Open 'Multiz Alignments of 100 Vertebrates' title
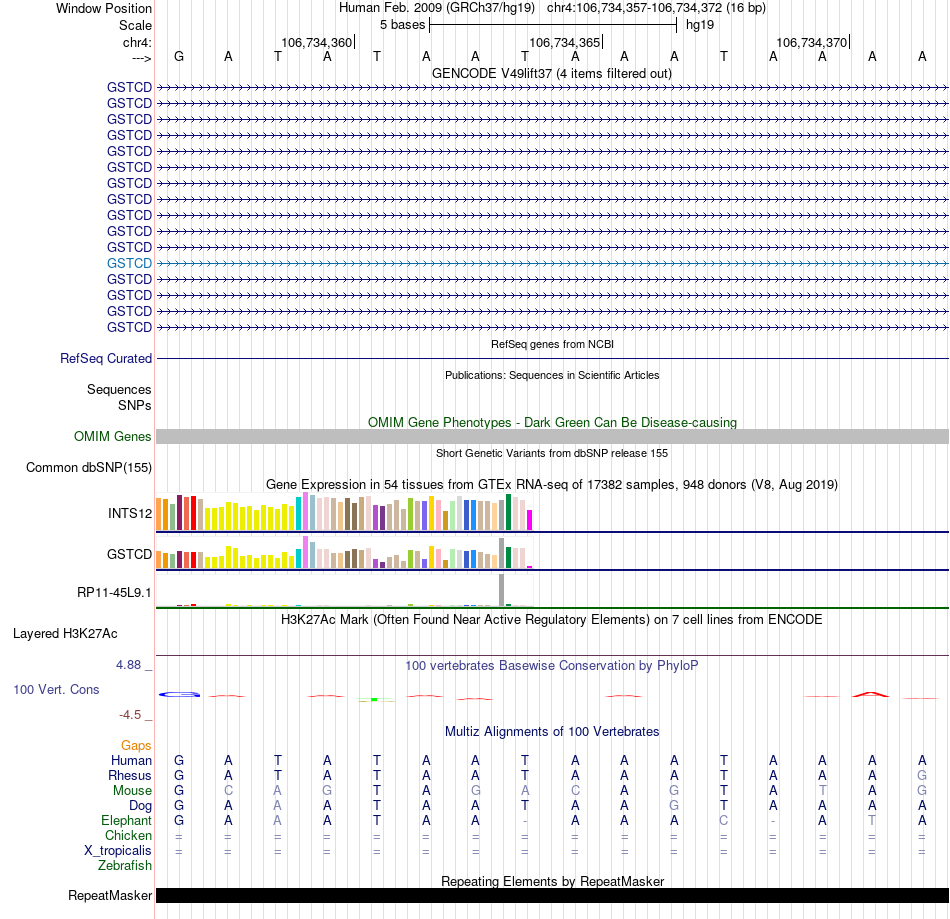This screenshot has width=950, height=919. pyautogui.click(x=552, y=731)
